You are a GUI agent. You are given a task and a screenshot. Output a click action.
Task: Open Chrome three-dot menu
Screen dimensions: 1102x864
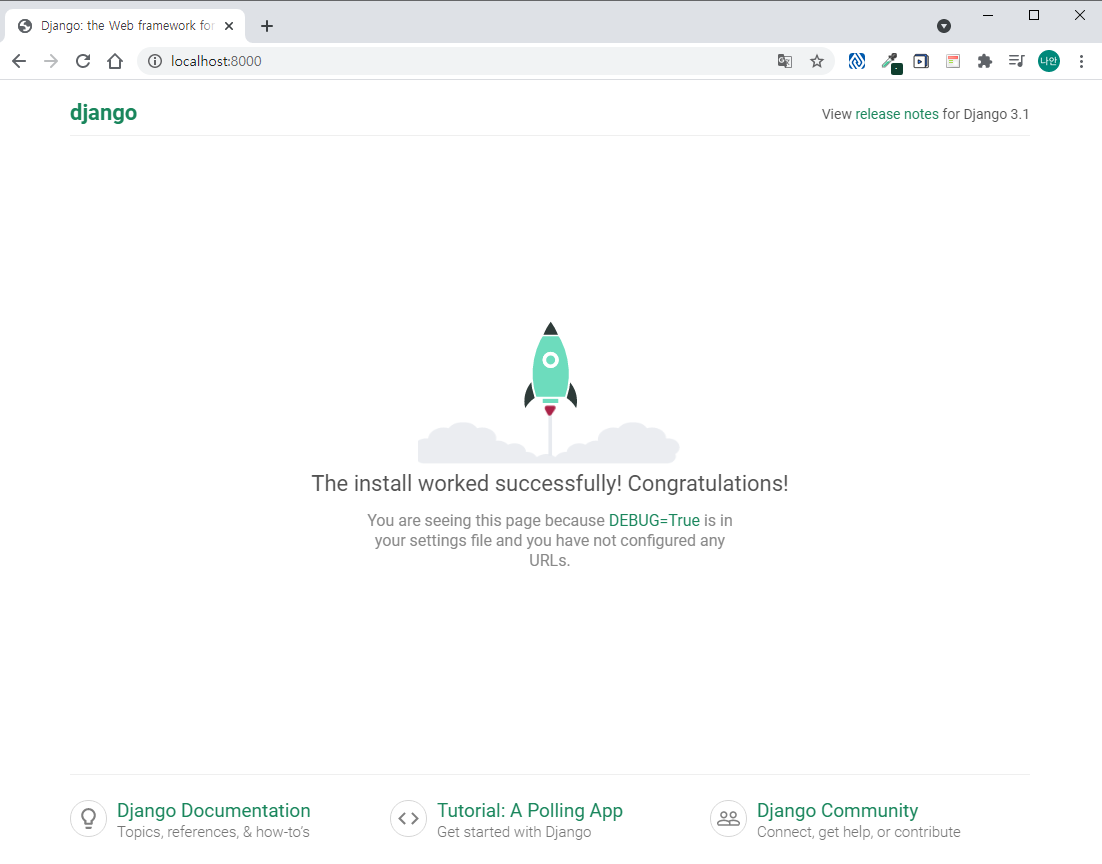point(1082,61)
